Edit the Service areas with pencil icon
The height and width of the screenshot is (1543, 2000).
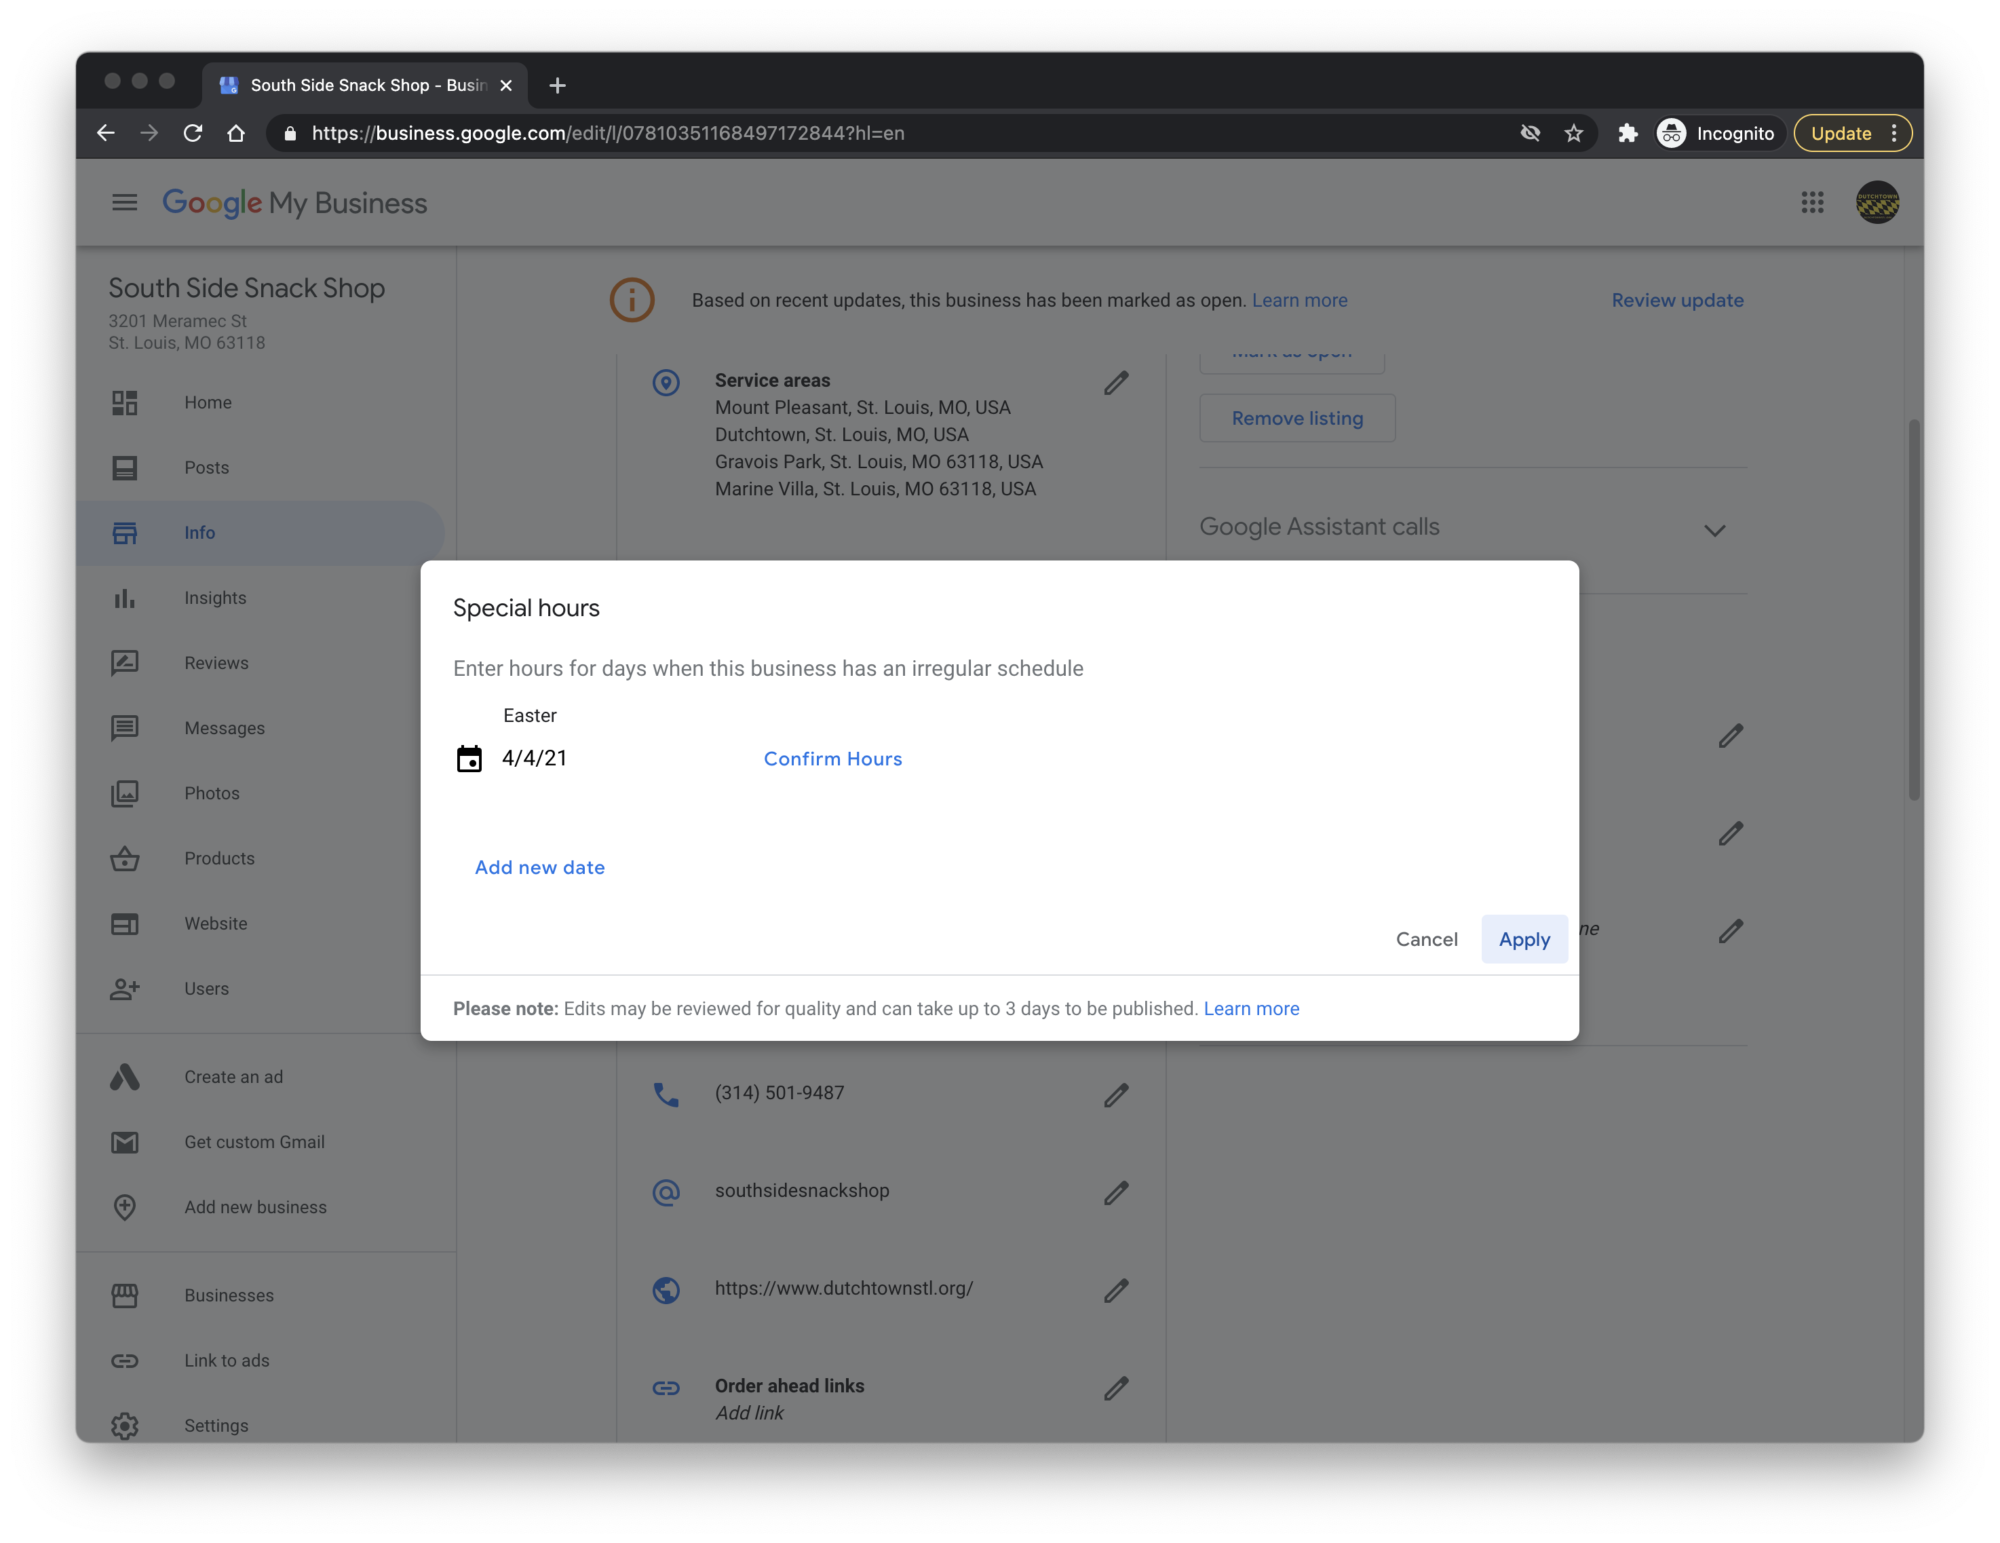(1116, 383)
